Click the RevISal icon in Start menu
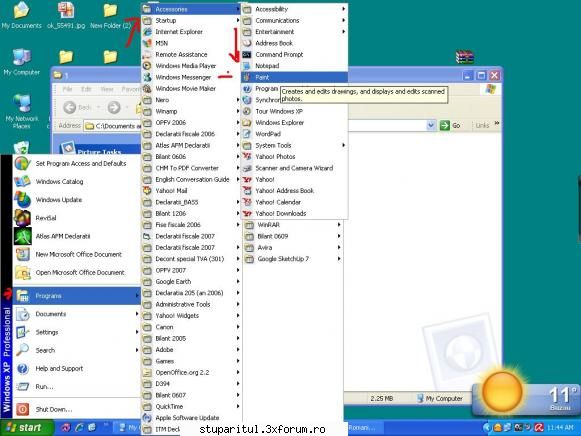The image size is (581, 436). click(x=22, y=218)
